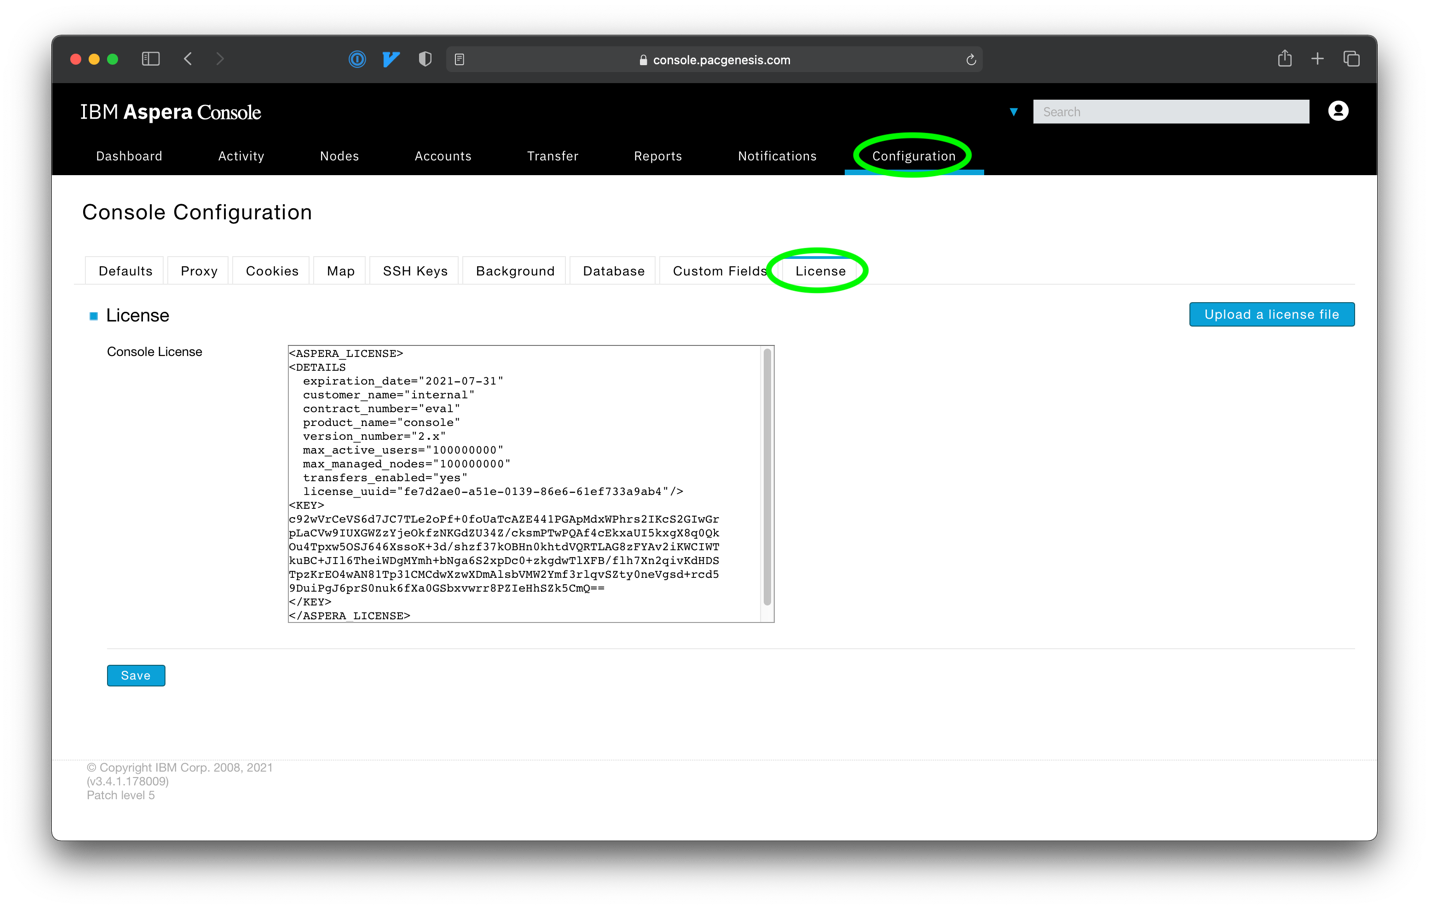Click the Patch level 5 text
This screenshot has width=1429, height=909.
121,796
